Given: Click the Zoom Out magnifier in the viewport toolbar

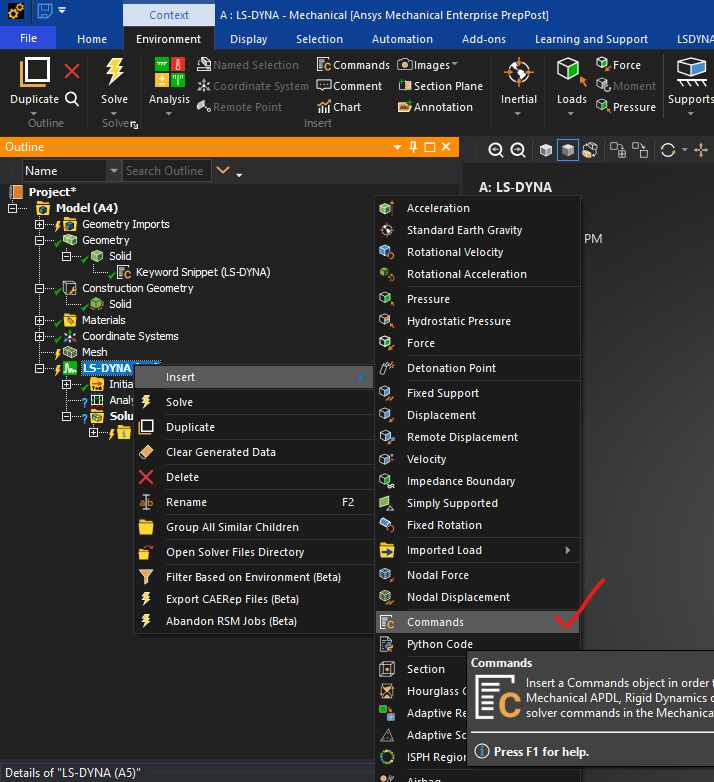Looking at the screenshot, I should [x=518, y=150].
